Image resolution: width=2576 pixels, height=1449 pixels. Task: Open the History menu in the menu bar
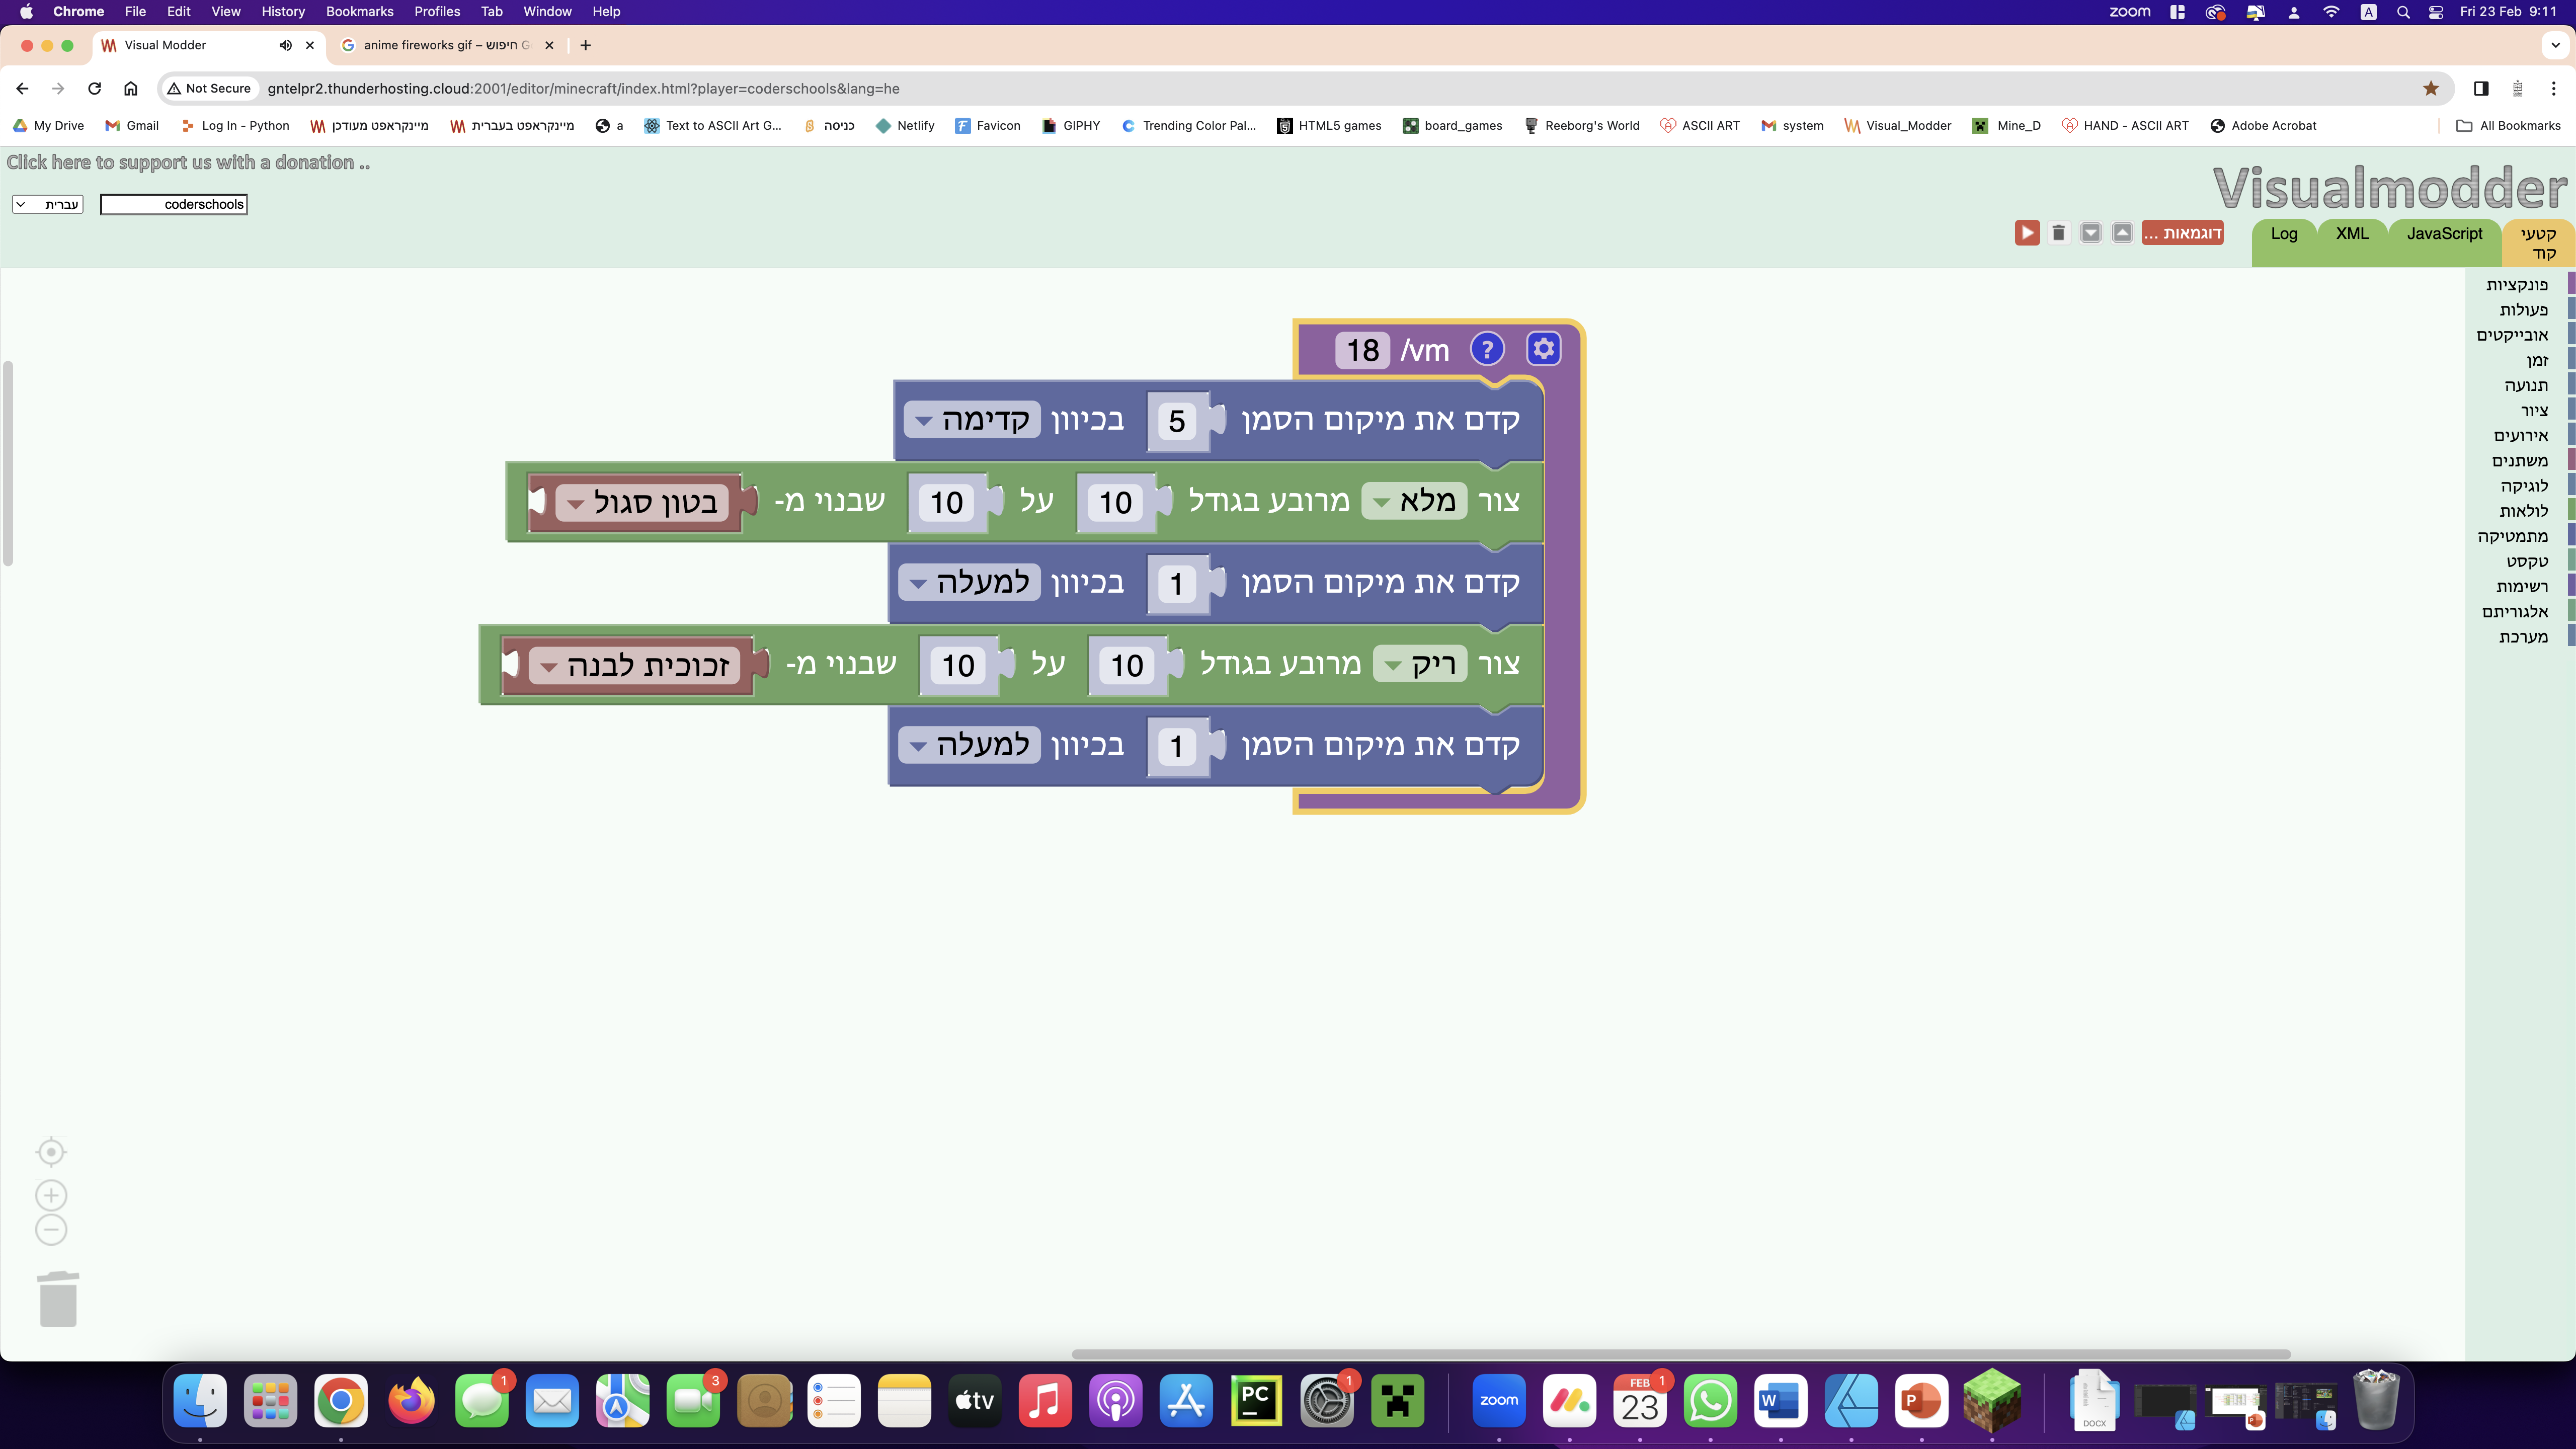[x=283, y=12]
